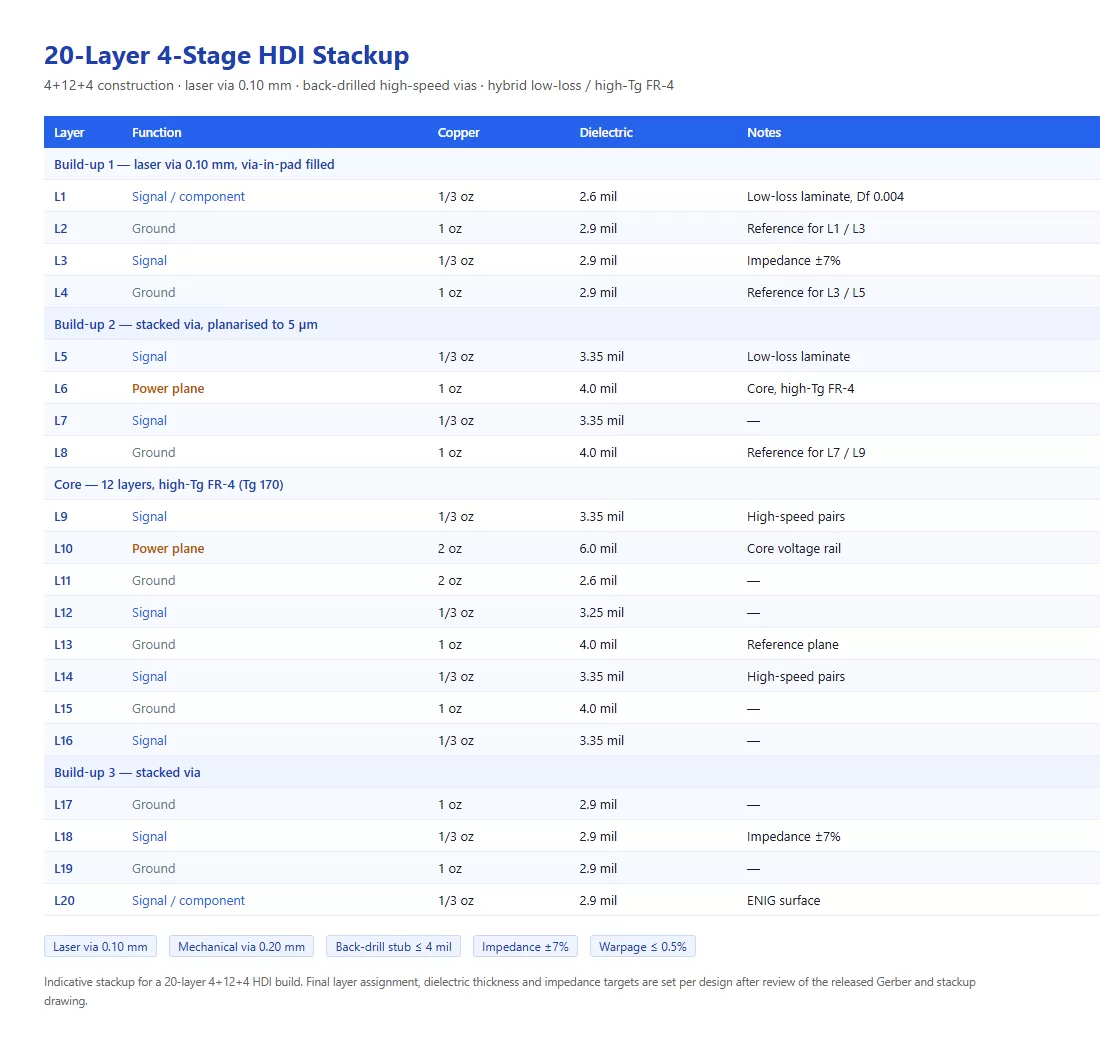The image size is (1100, 1060).
Task: Click the "Laser via 0.10 mm" tag
Action: click(x=100, y=946)
